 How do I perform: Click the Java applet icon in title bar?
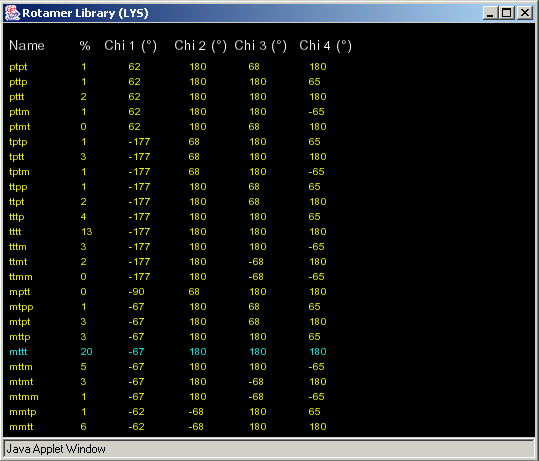click(x=12, y=13)
